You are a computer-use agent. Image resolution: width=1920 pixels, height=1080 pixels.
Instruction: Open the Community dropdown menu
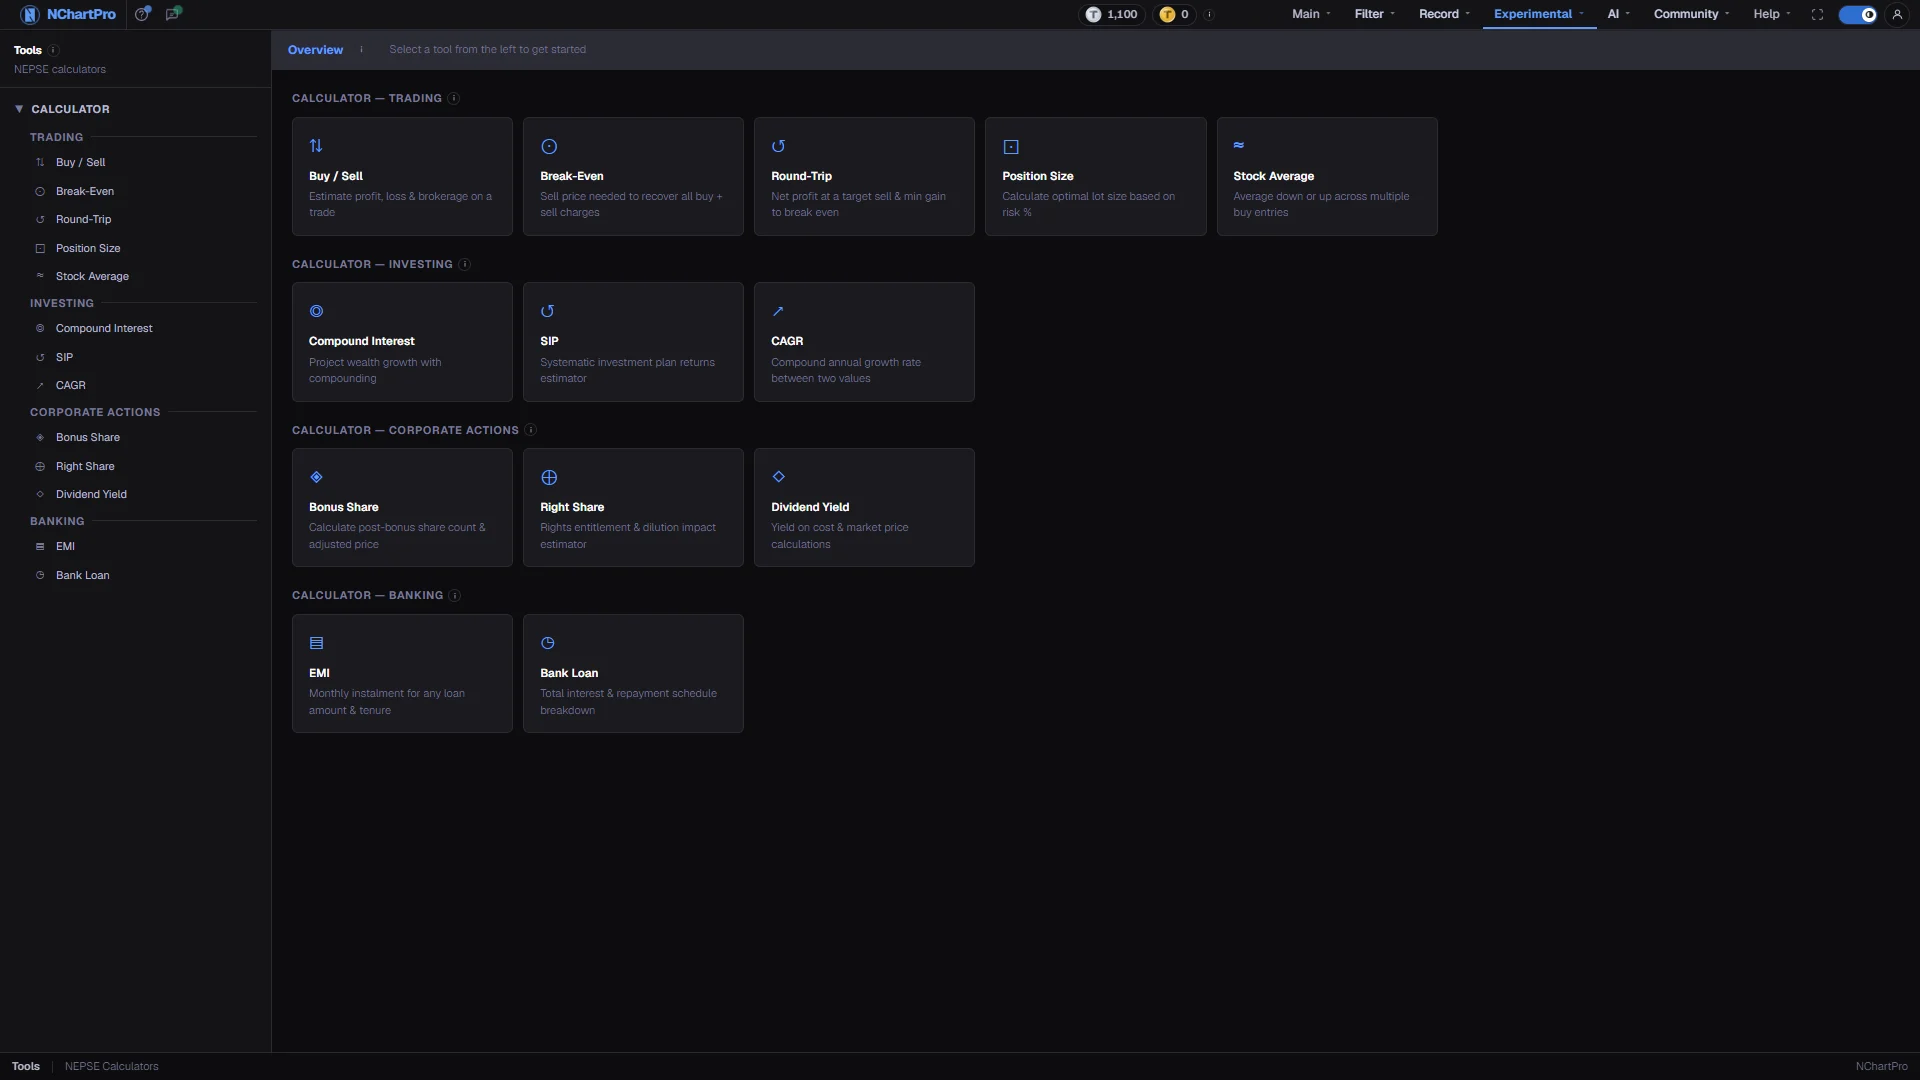pyautogui.click(x=1691, y=14)
